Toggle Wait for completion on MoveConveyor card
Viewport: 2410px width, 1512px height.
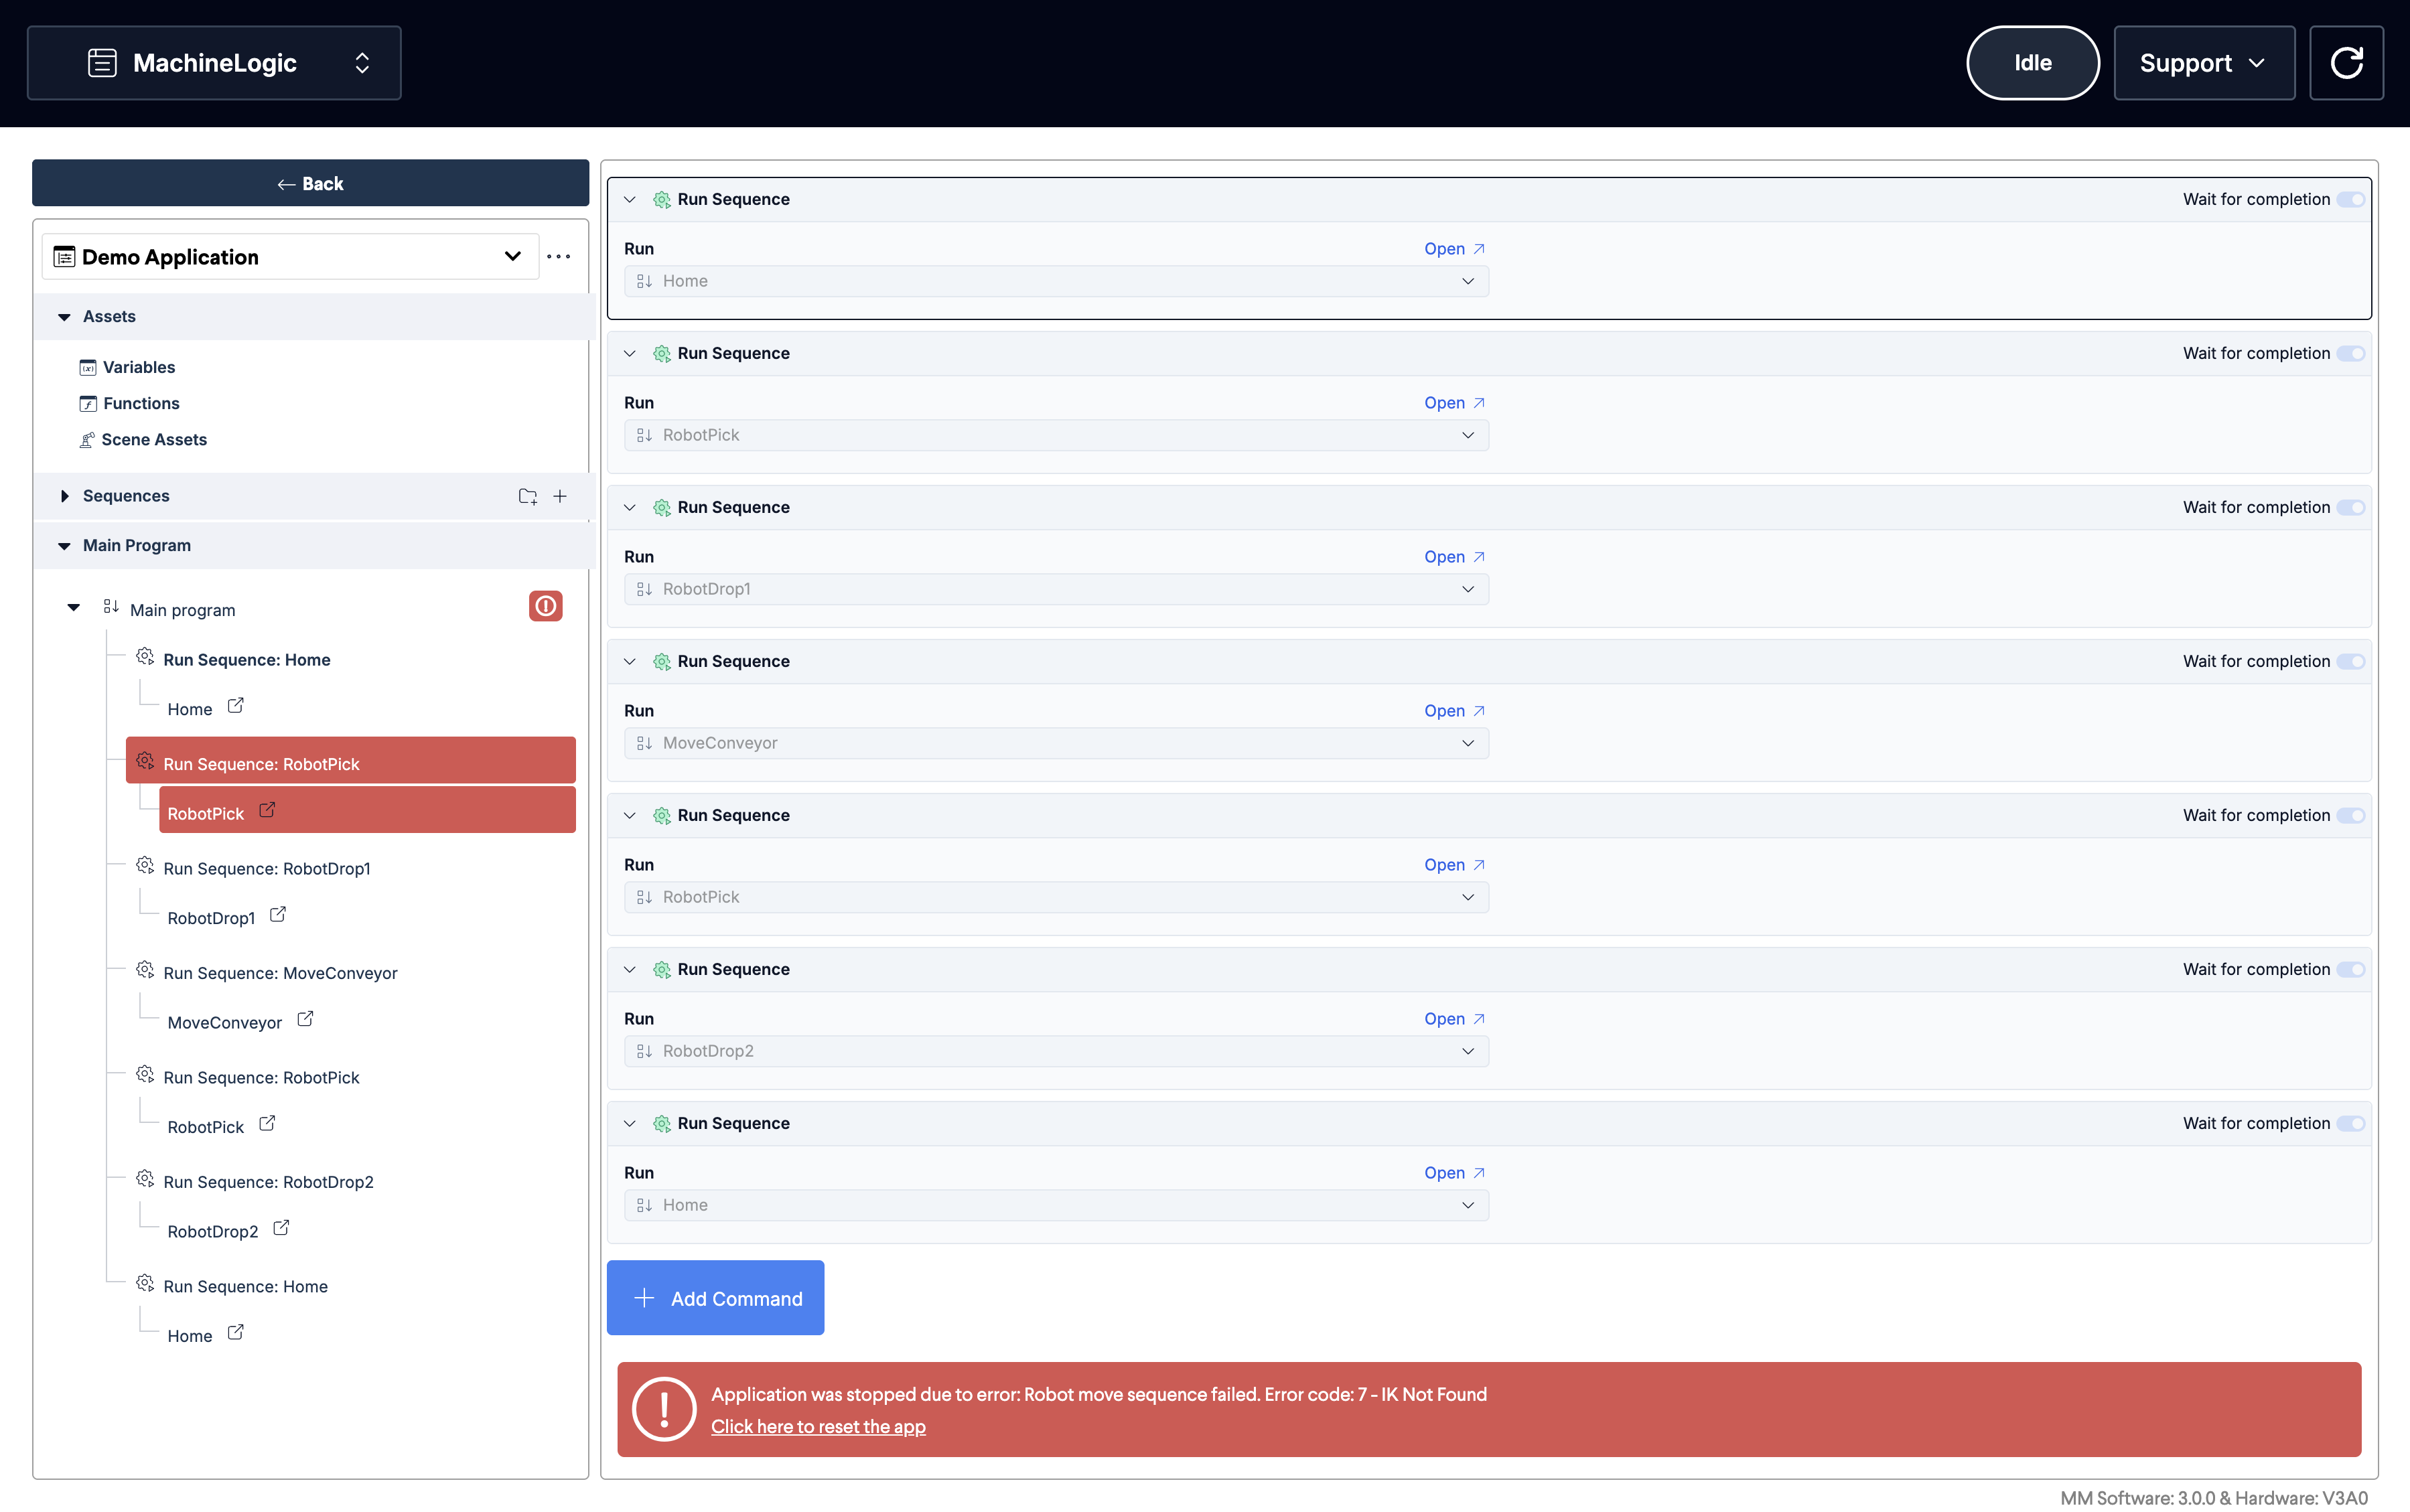click(2351, 662)
